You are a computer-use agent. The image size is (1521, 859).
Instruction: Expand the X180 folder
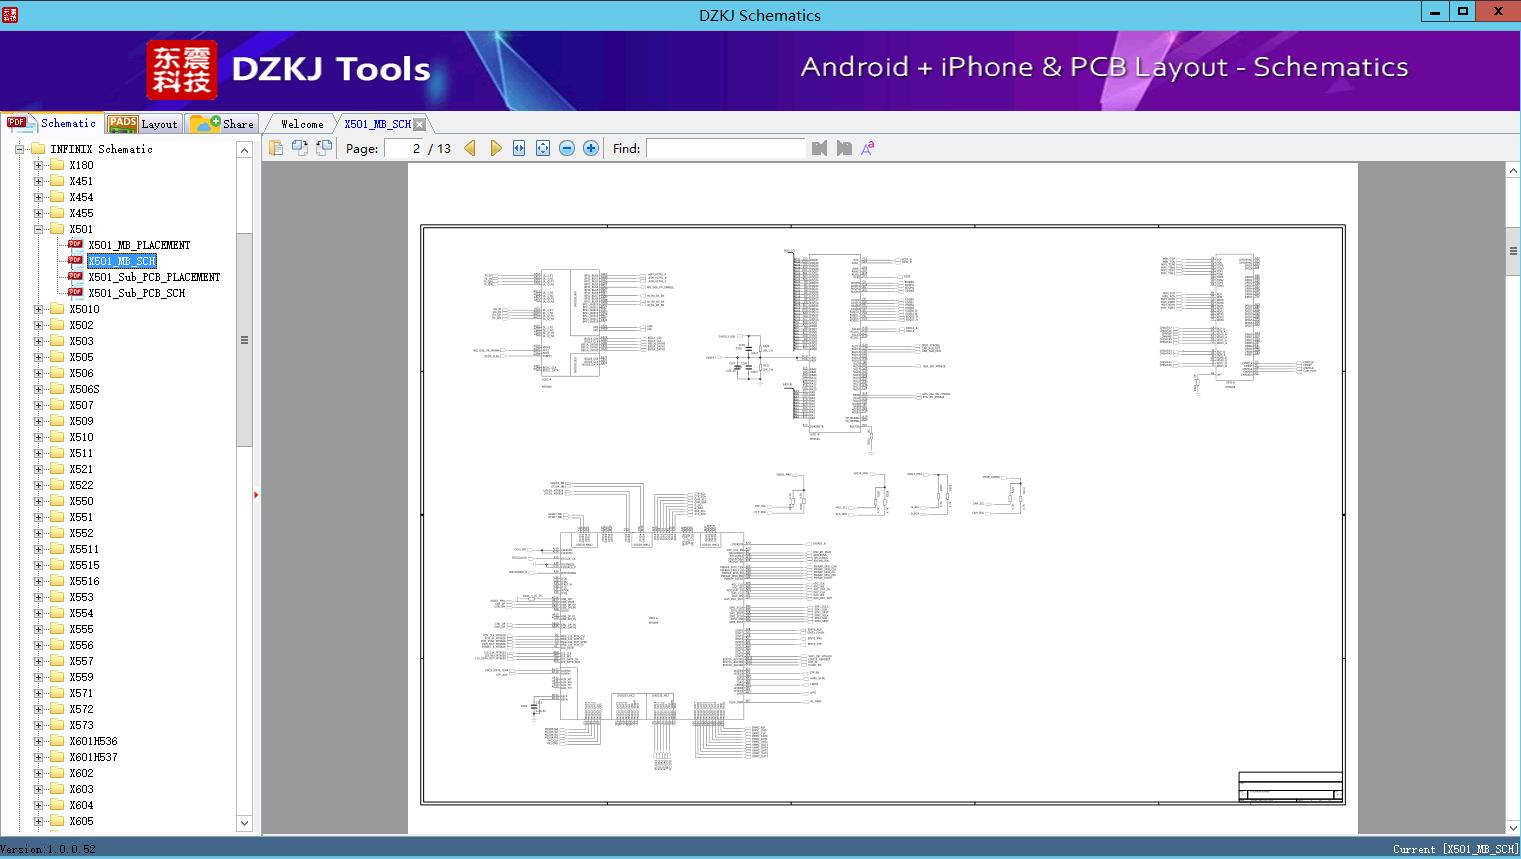click(x=38, y=165)
